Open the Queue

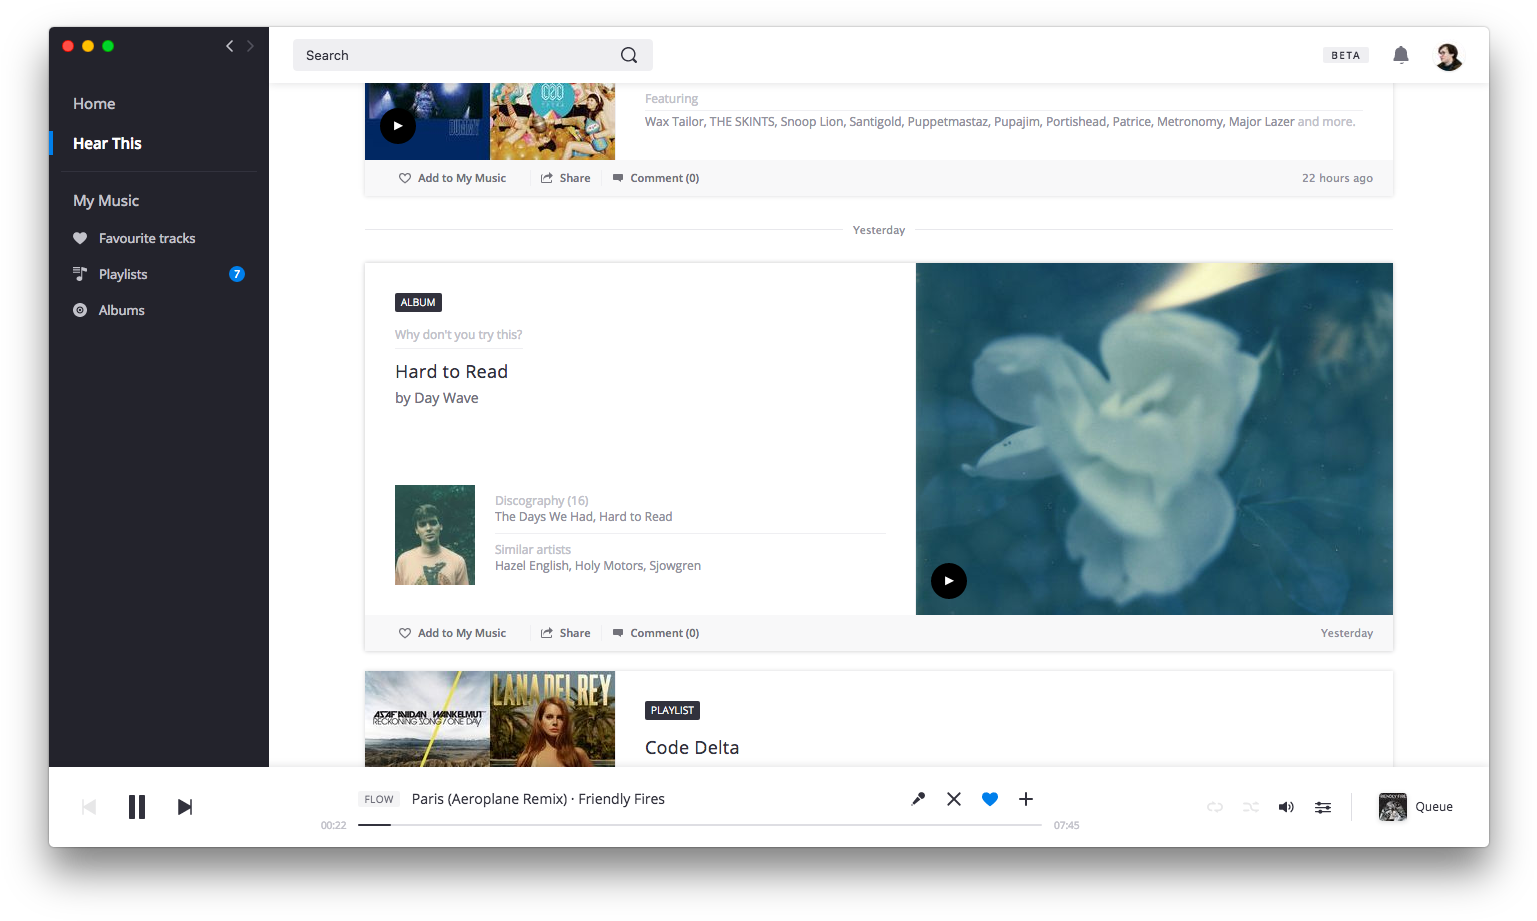[x=1416, y=807]
